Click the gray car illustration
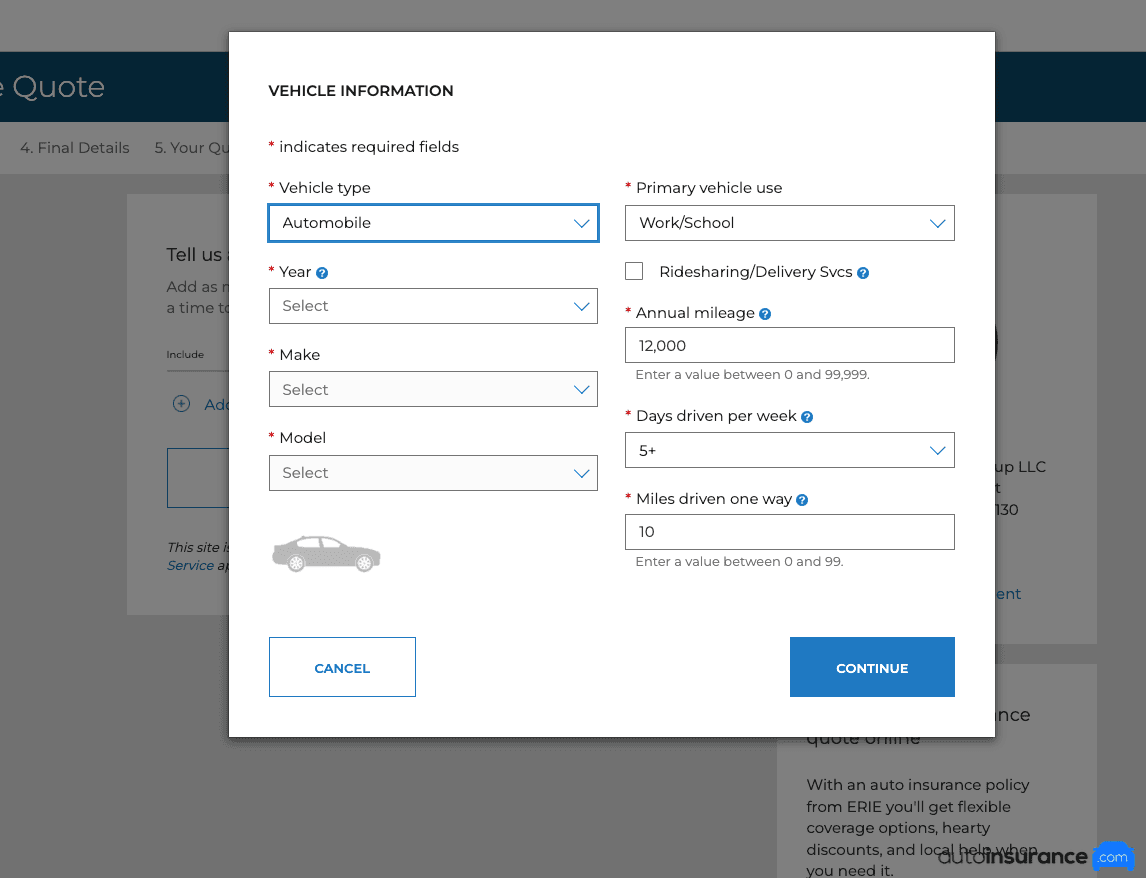 [326, 553]
